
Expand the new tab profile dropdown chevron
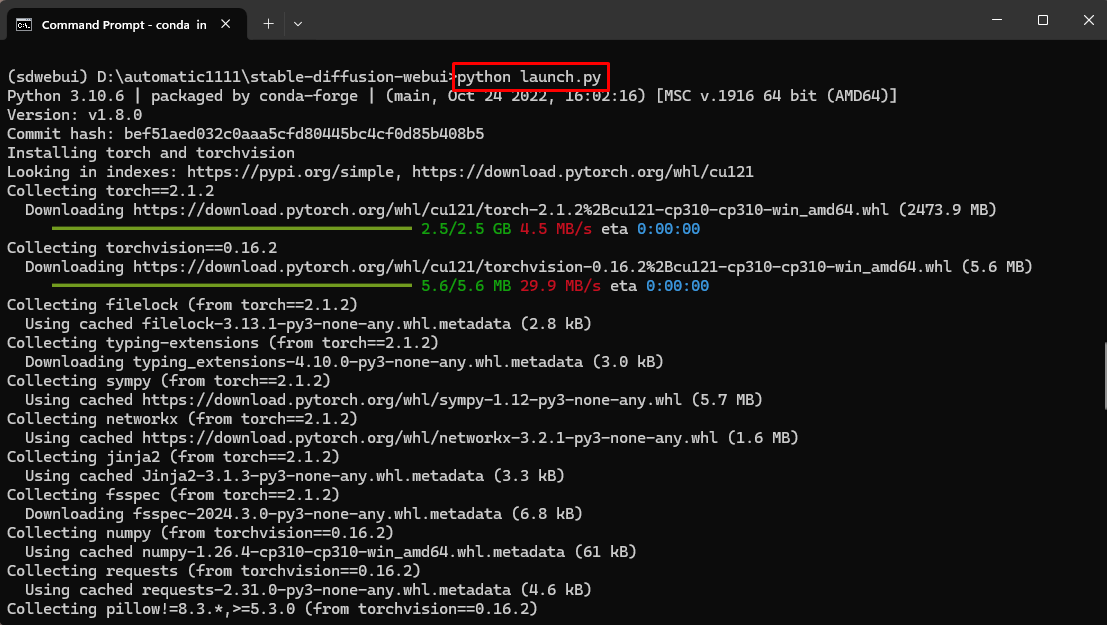[298, 23]
